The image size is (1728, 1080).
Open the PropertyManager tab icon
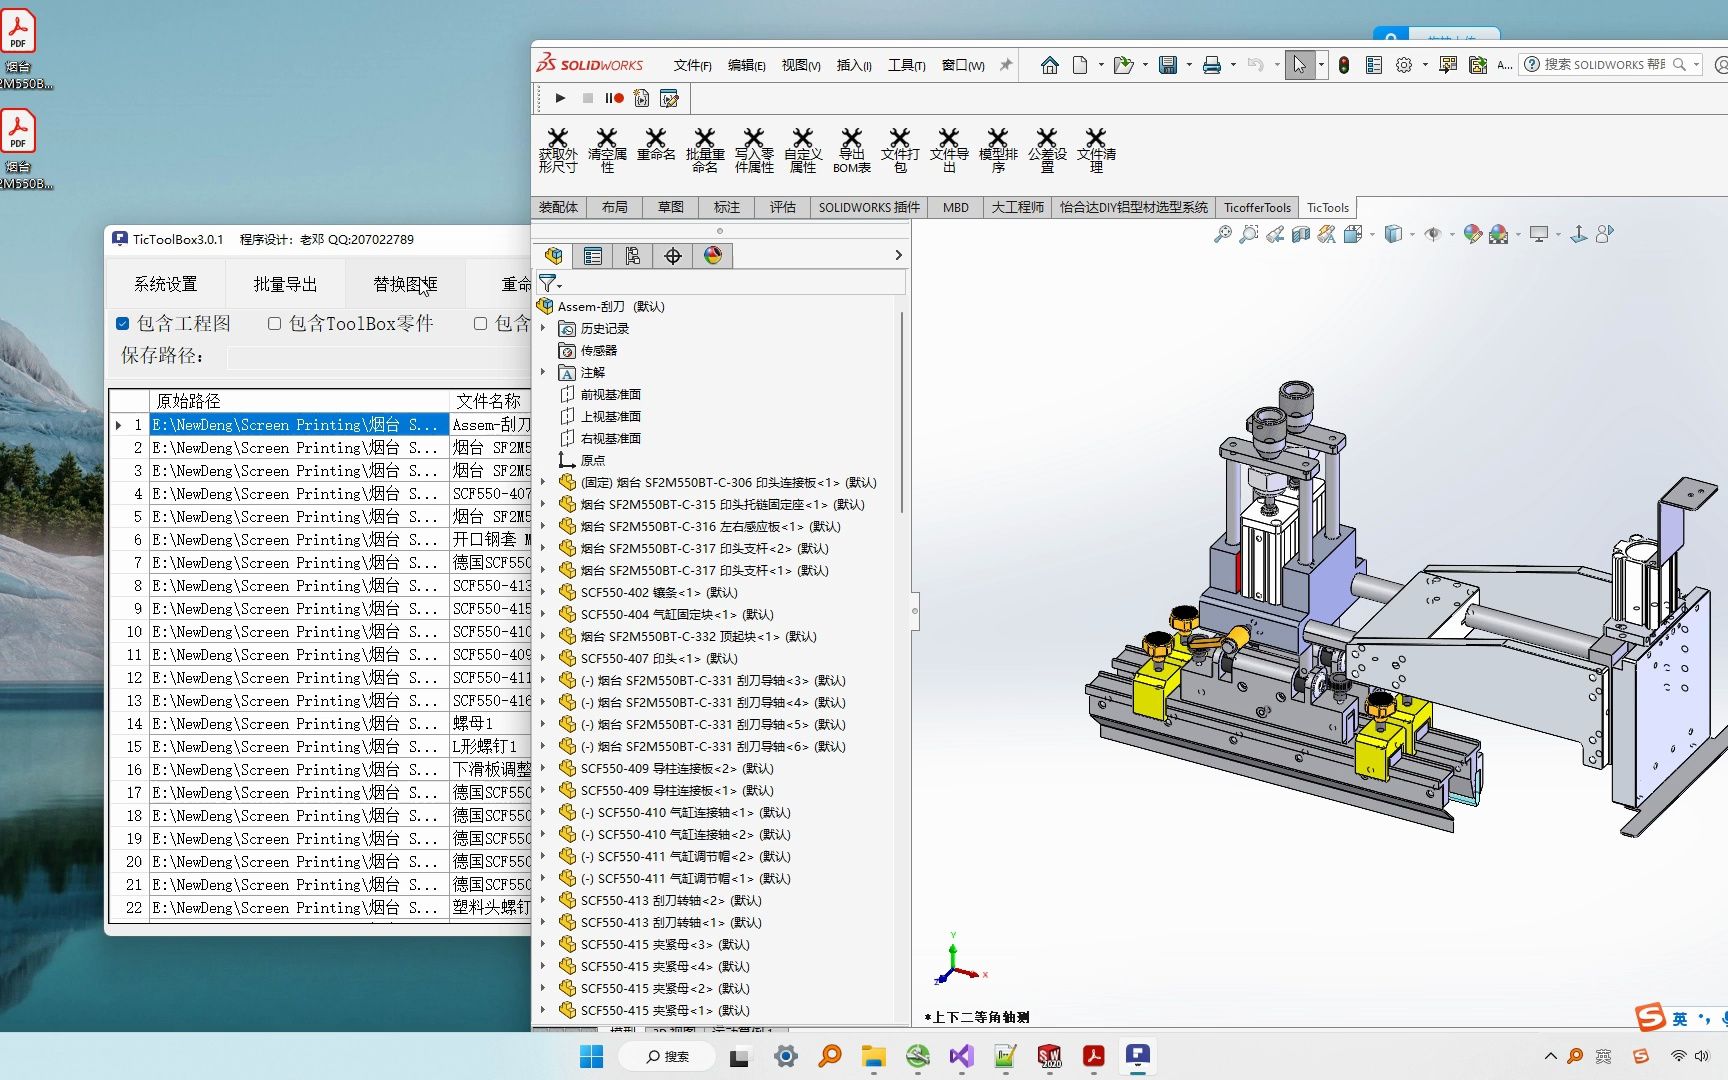pyautogui.click(x=593, y=256)
